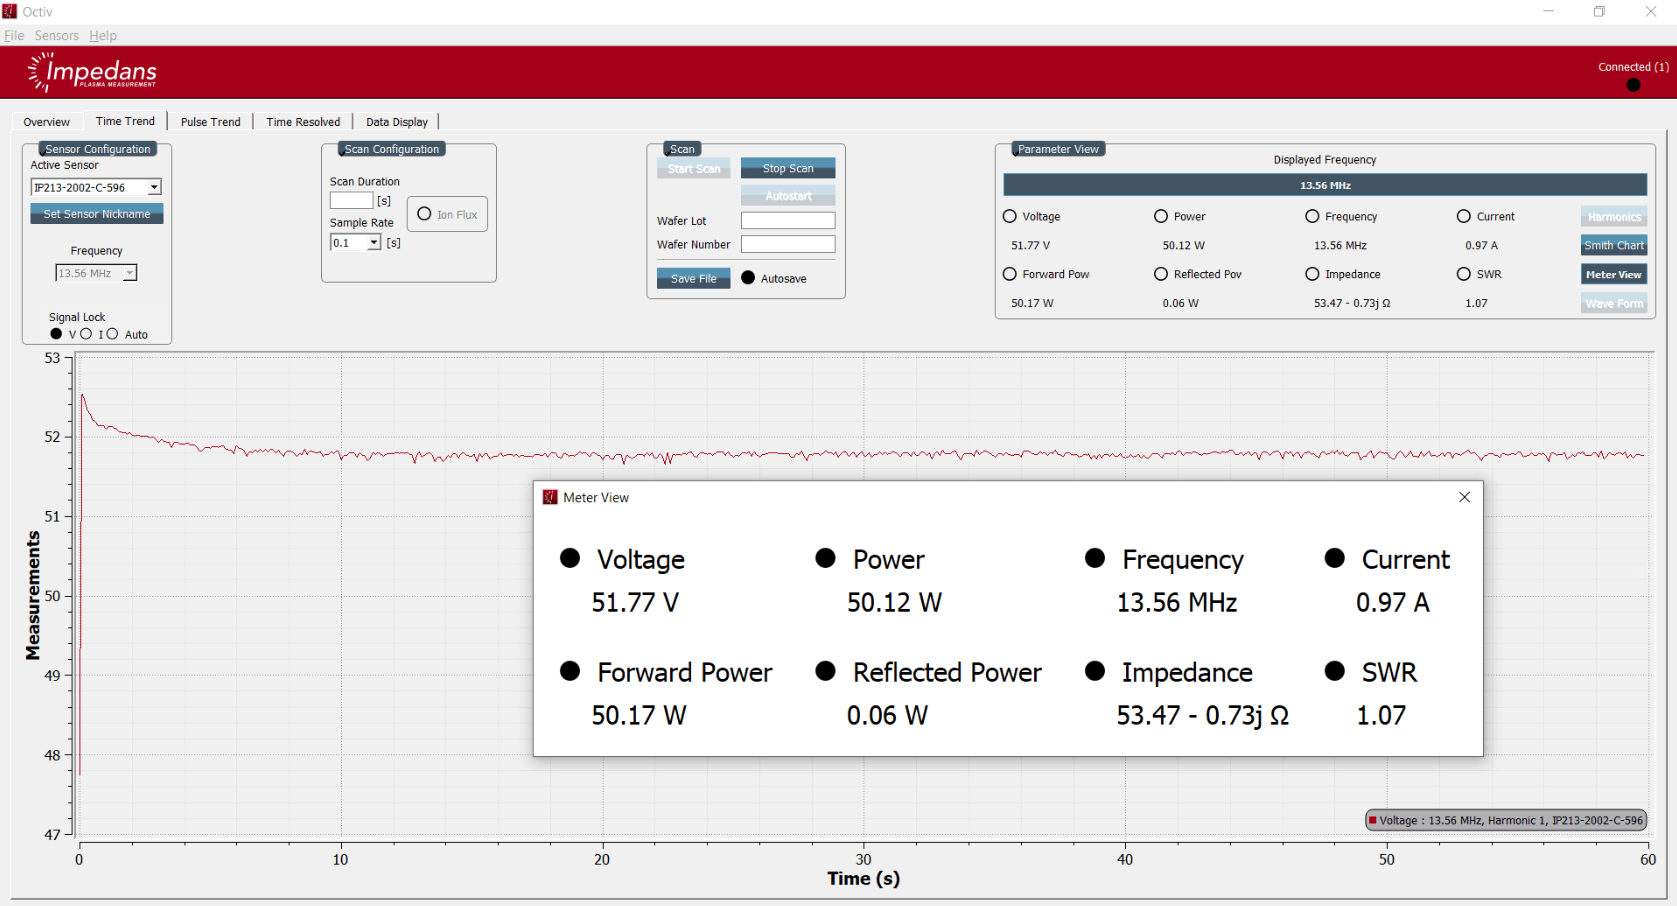The height and width of the screenshot is (906, 1677).
Task: Click the Wafer Lot input field
Action: tap(787, 221)
